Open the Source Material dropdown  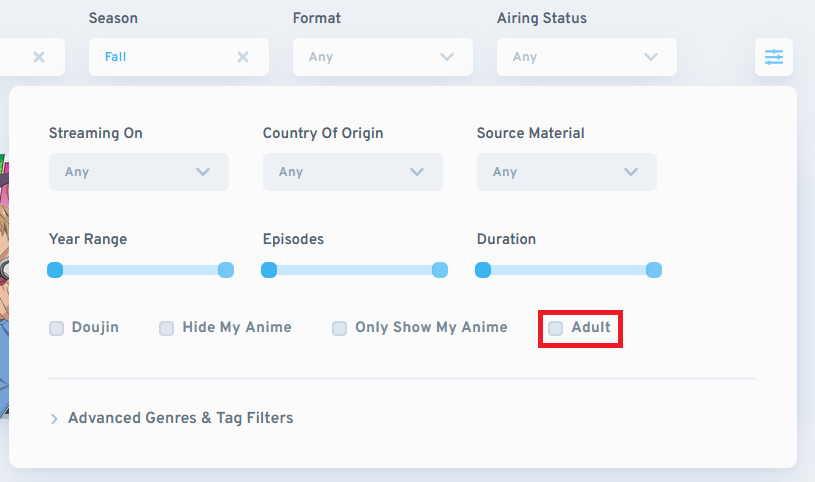click(x=567, y=172)
